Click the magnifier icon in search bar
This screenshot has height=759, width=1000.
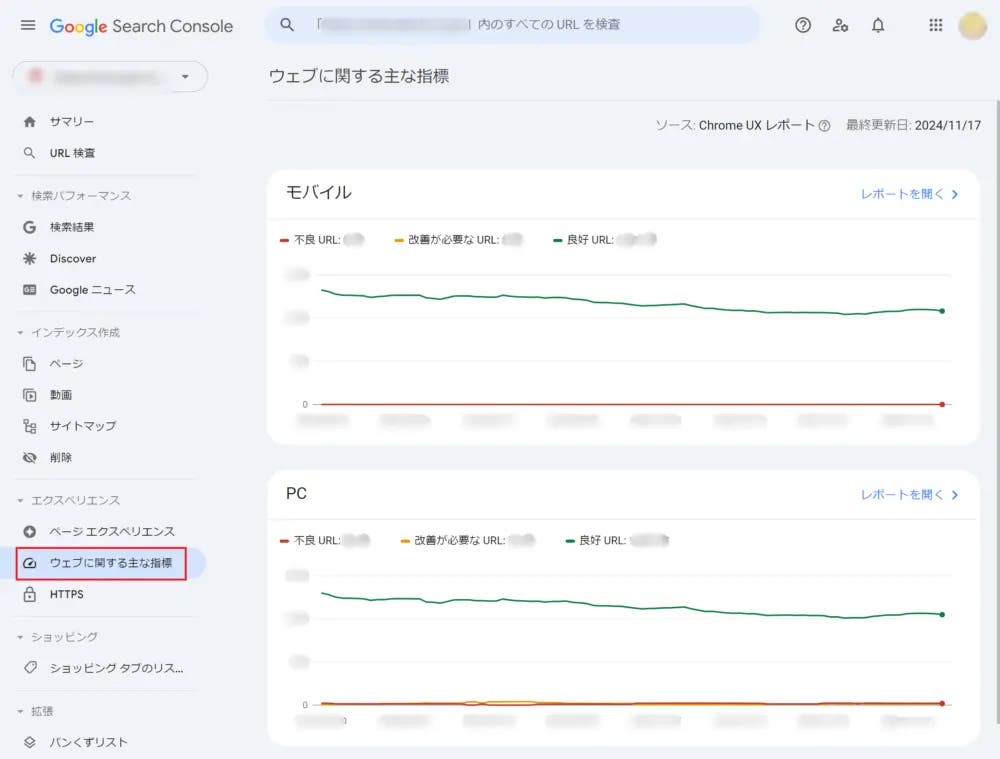pos(287,25)
